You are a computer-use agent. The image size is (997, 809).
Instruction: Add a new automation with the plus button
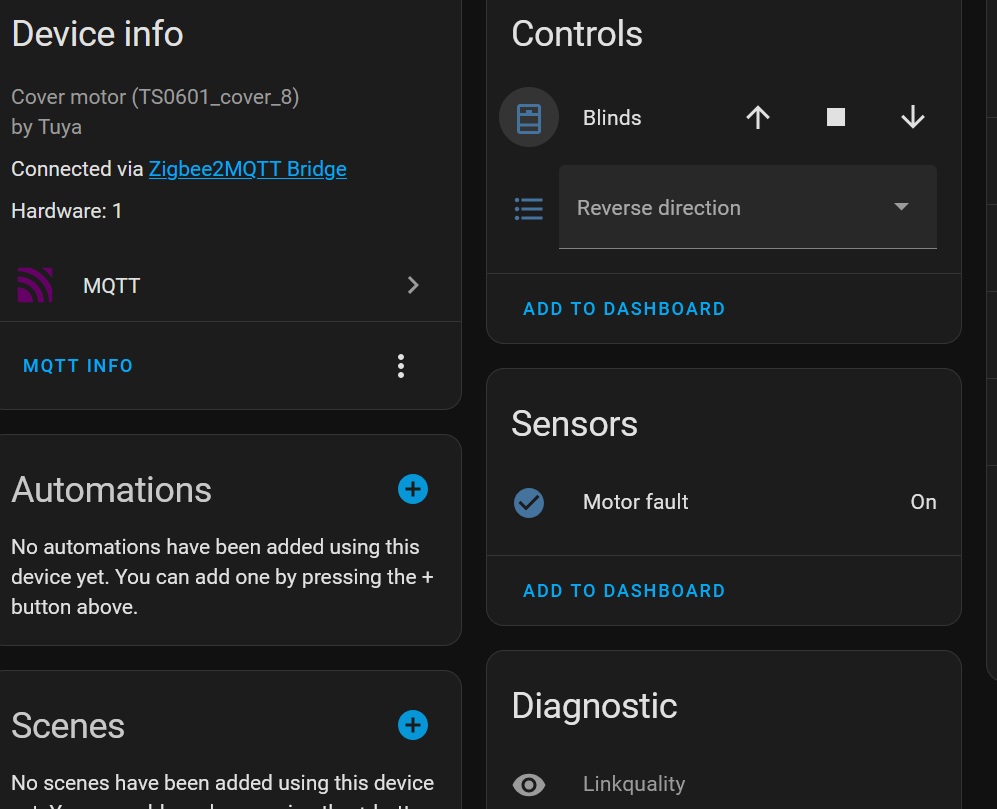point(413,489)
